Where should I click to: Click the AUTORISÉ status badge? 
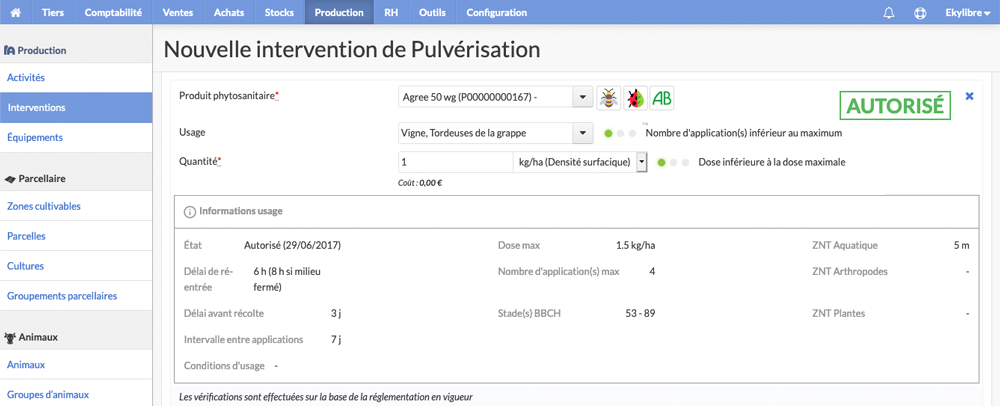(895, 106)
